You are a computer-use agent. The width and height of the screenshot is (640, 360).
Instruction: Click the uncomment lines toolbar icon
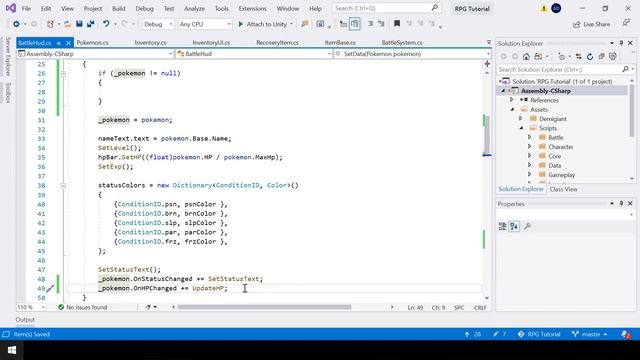(381, 24)
